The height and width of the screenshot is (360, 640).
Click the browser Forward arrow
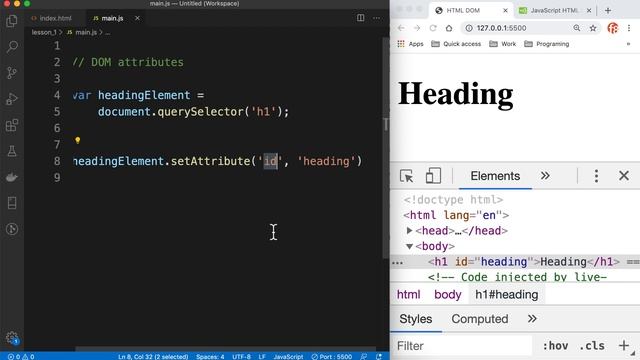[x=417, y=28]
